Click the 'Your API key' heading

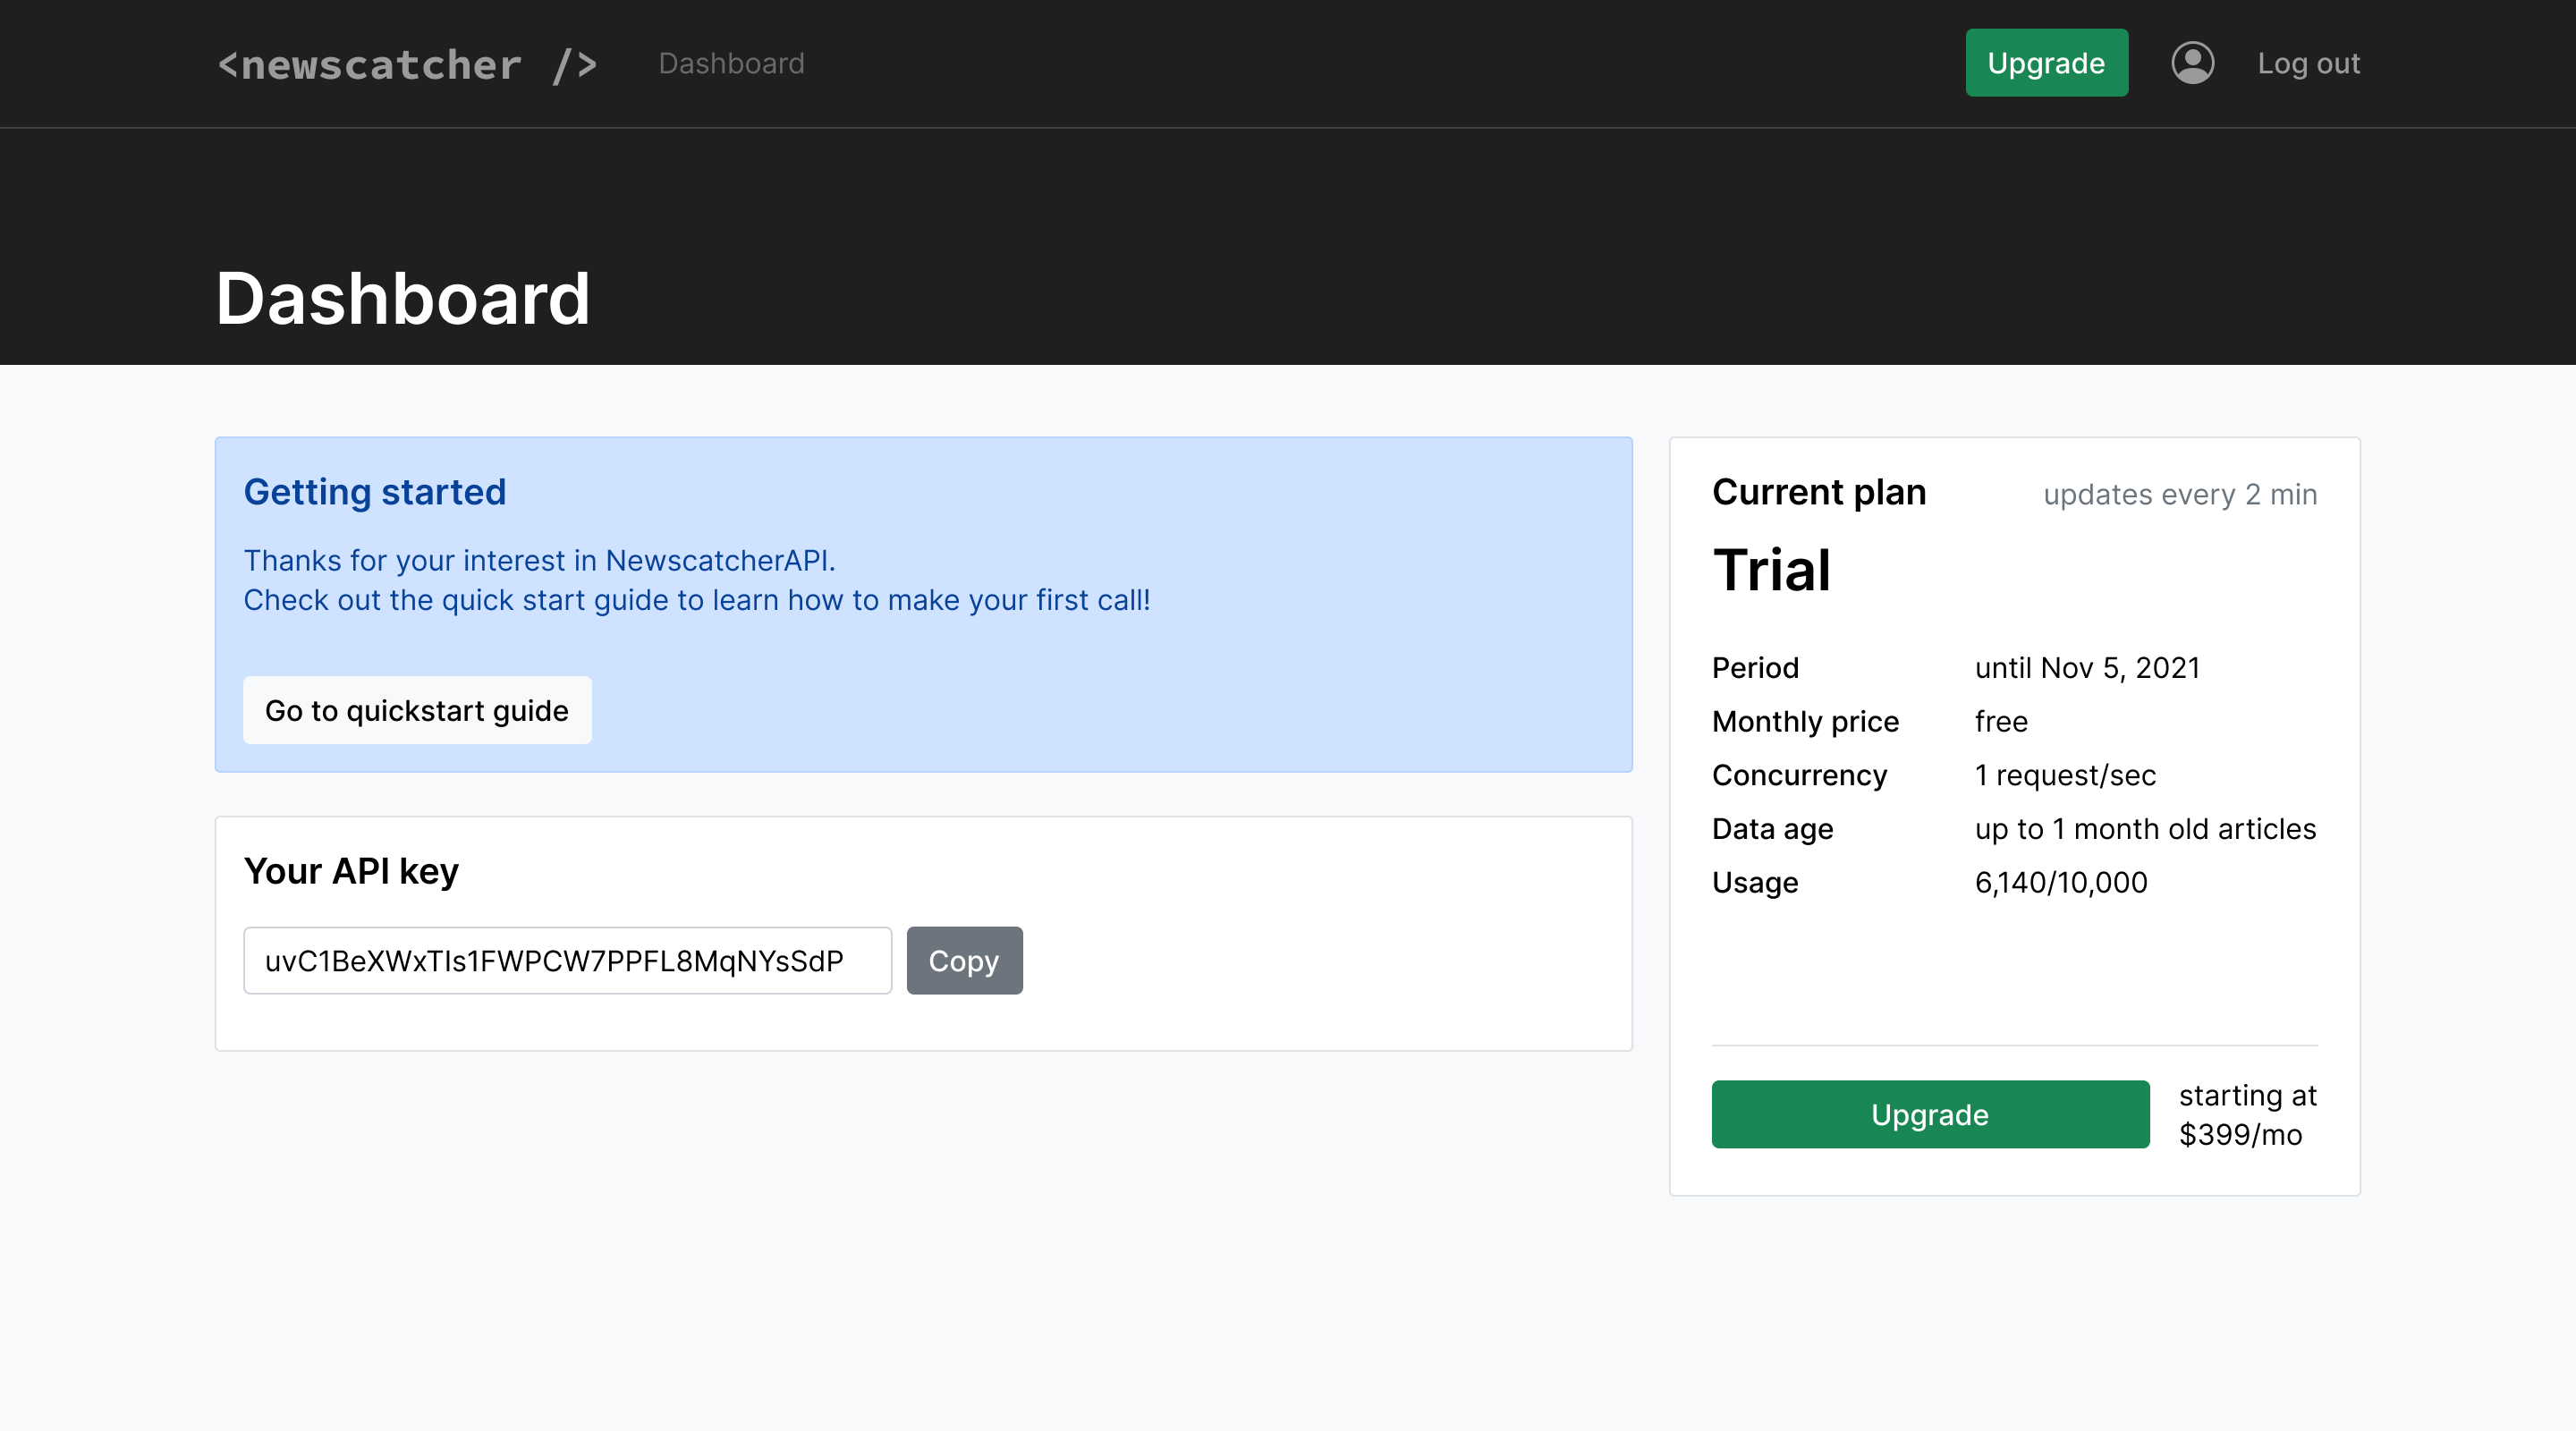click(x=351, y=871)
